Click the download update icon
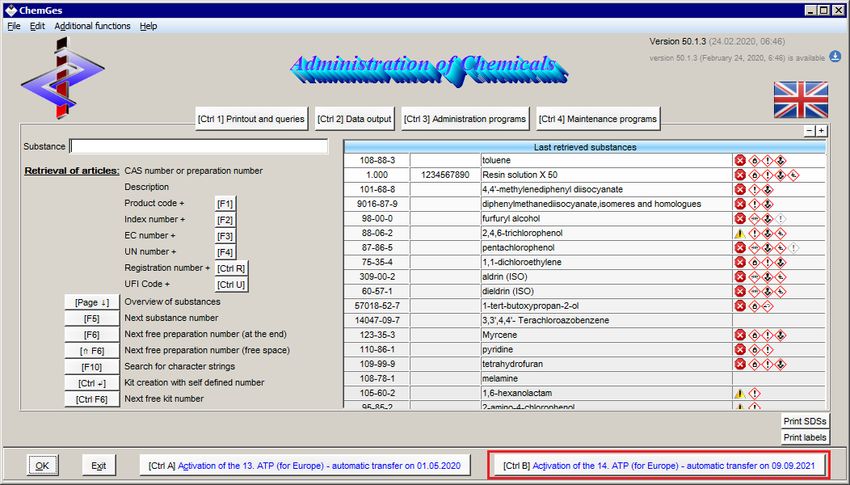The image size is (850, 485). point(835,56)
